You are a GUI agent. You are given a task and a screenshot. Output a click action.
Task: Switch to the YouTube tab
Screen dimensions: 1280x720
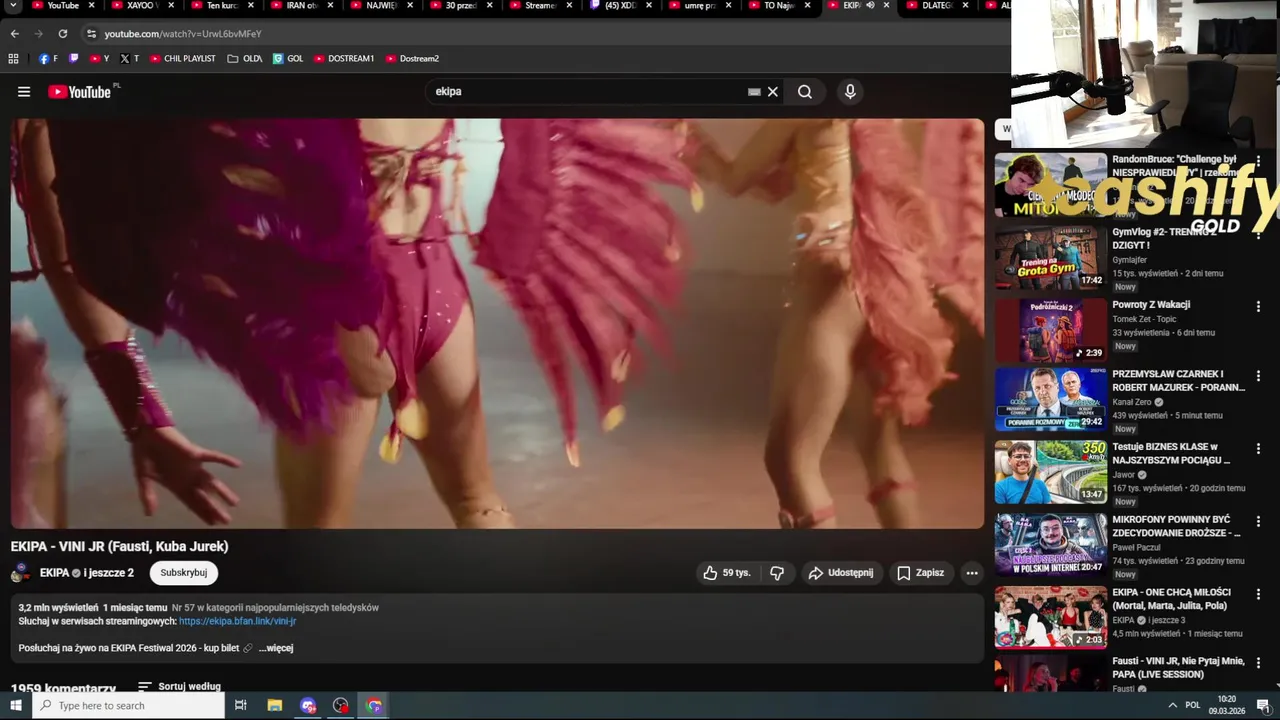point(62,6)
